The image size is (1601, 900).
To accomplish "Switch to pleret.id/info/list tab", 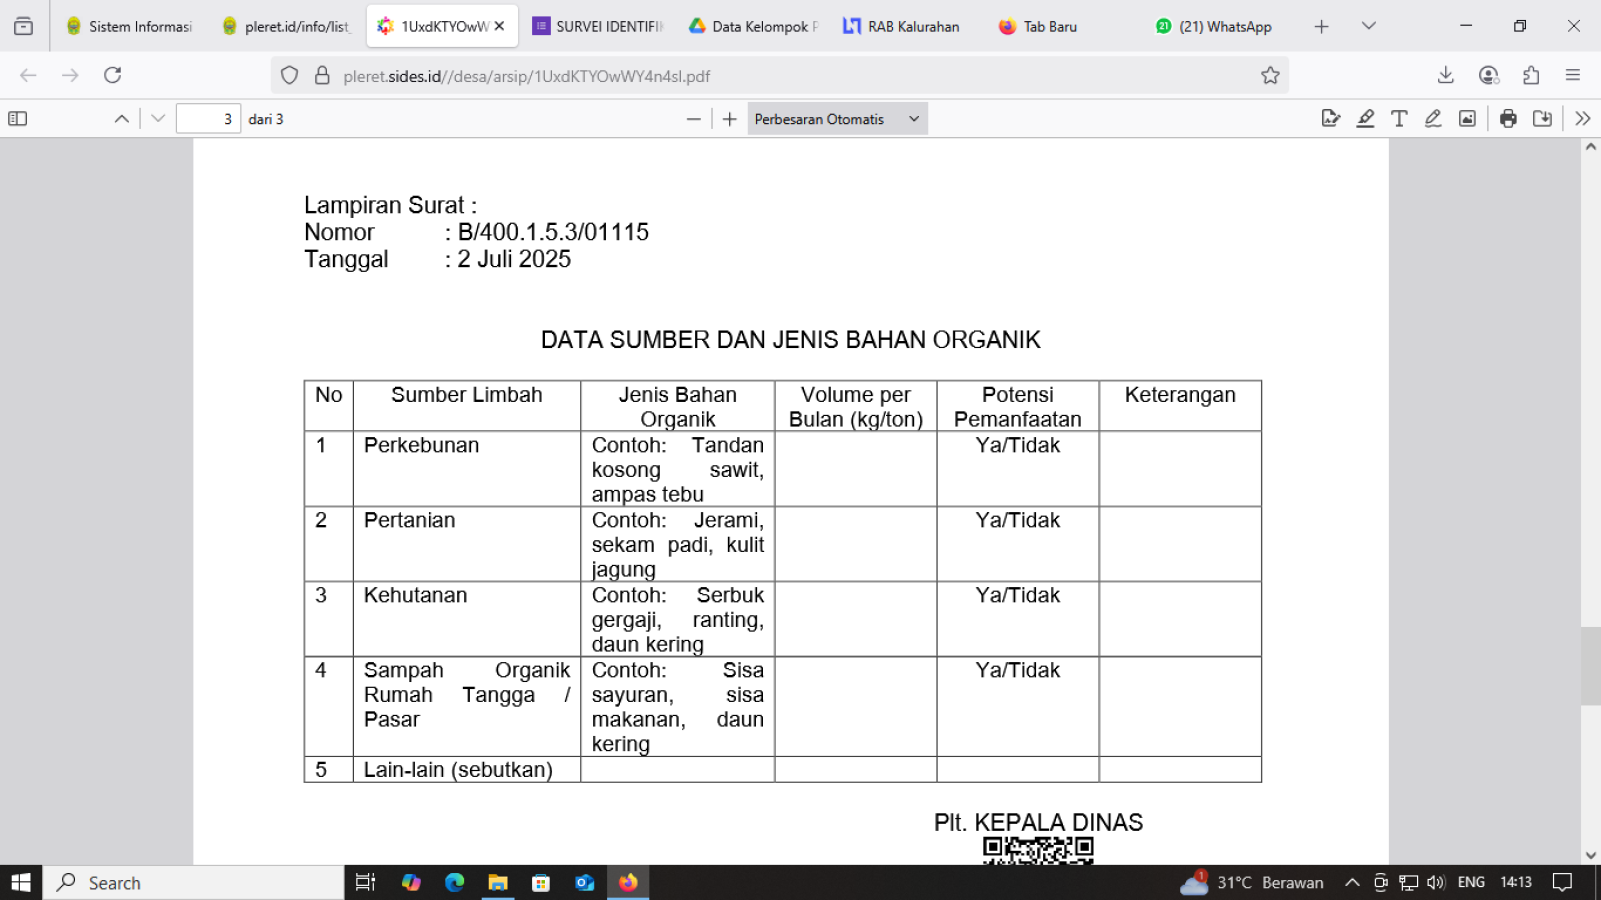I will click(287, 27).
